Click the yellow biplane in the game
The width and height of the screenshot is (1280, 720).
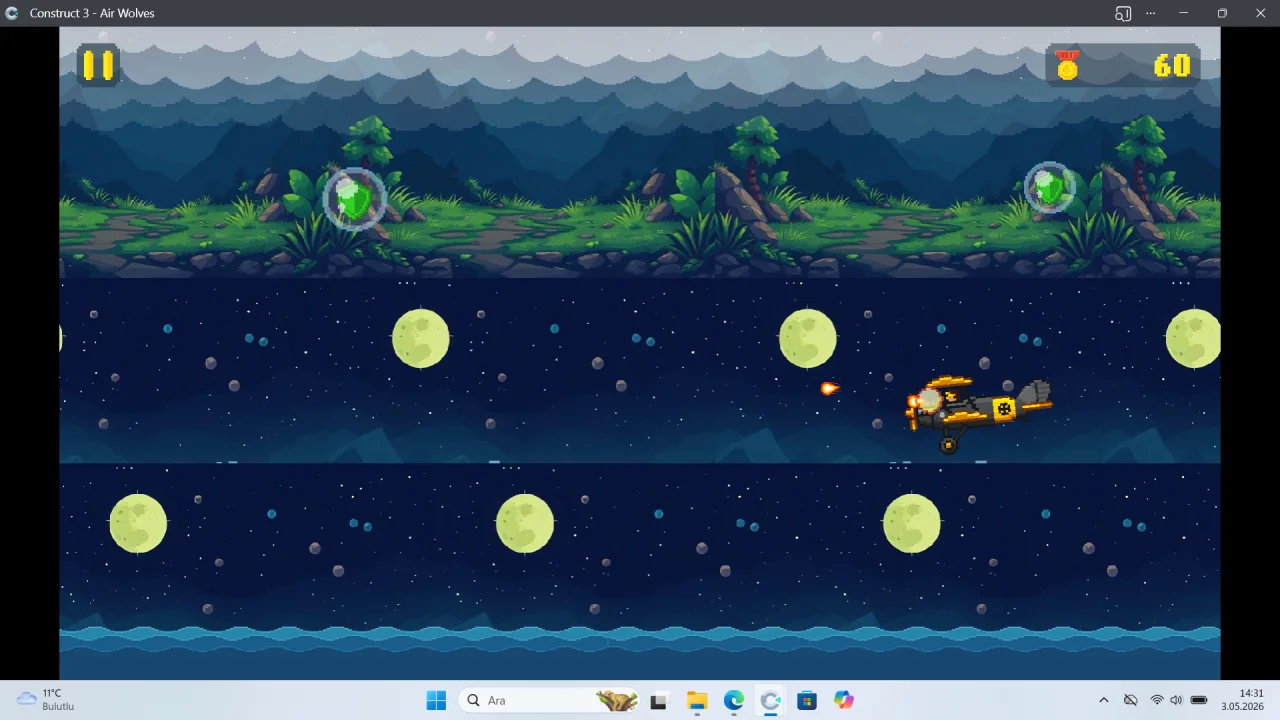(978, 412)
